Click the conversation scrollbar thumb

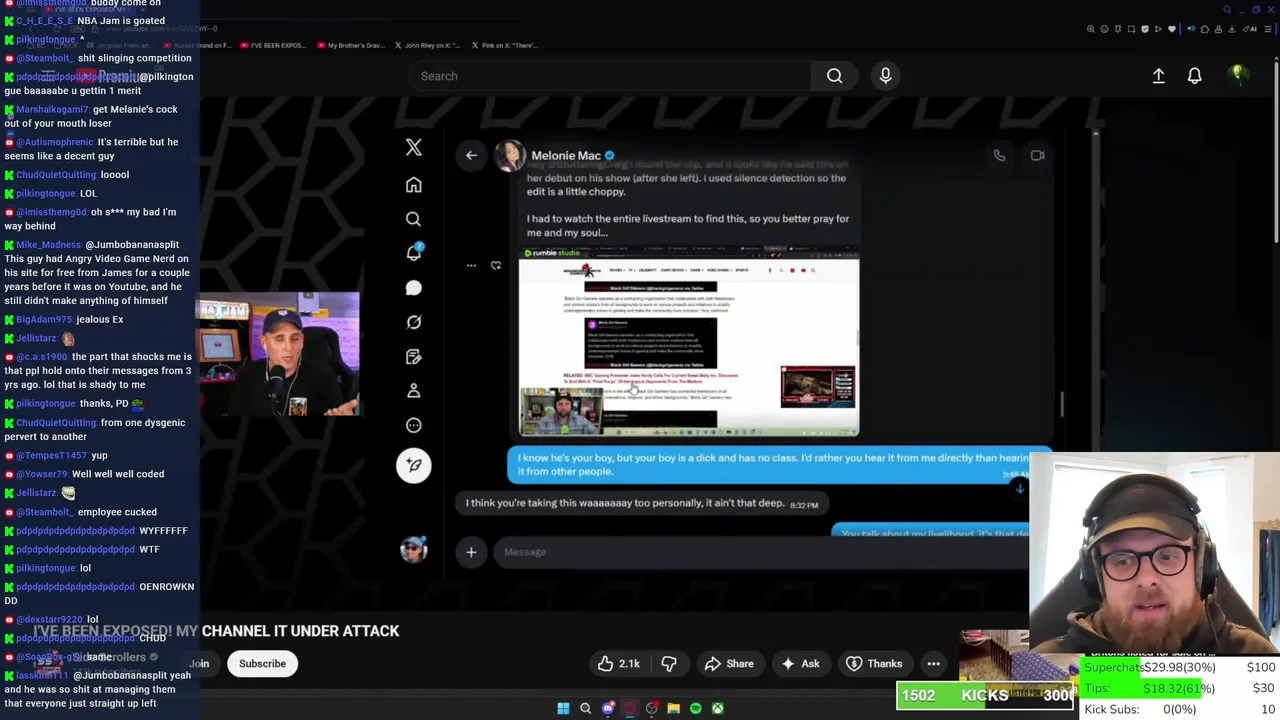1062,403
